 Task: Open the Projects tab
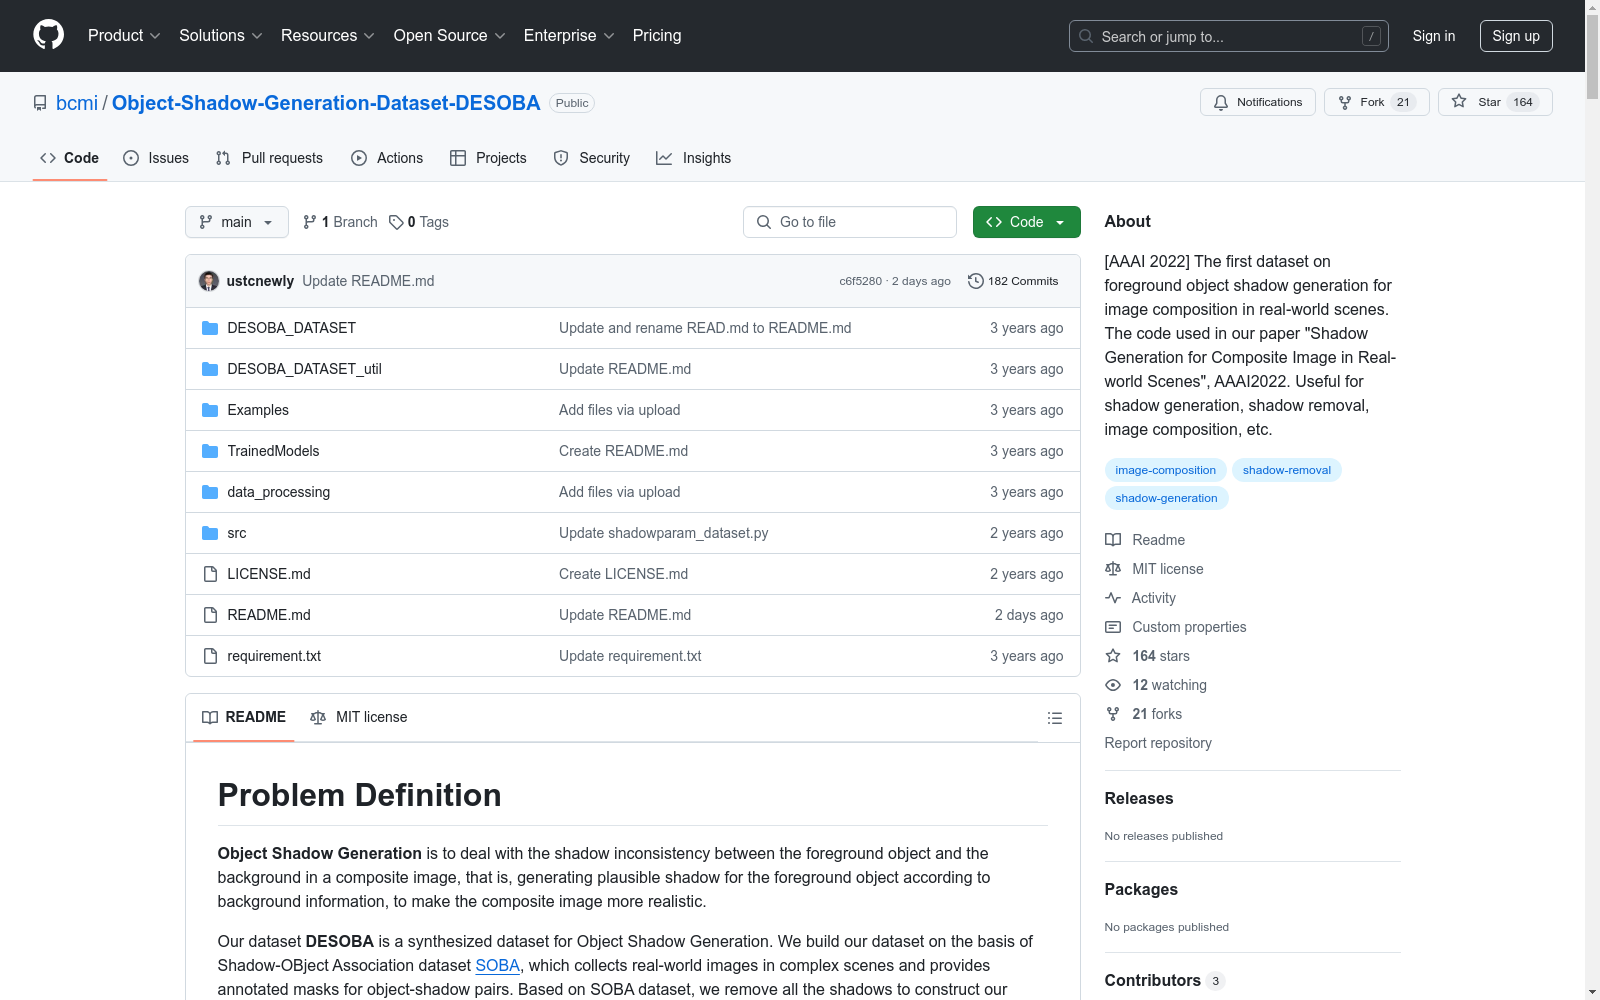[488, 158]
